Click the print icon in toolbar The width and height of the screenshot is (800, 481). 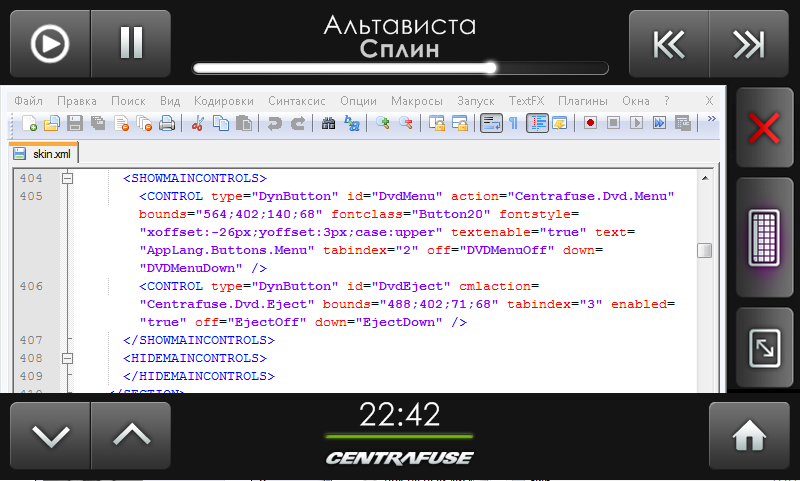(x=167, y=124)
